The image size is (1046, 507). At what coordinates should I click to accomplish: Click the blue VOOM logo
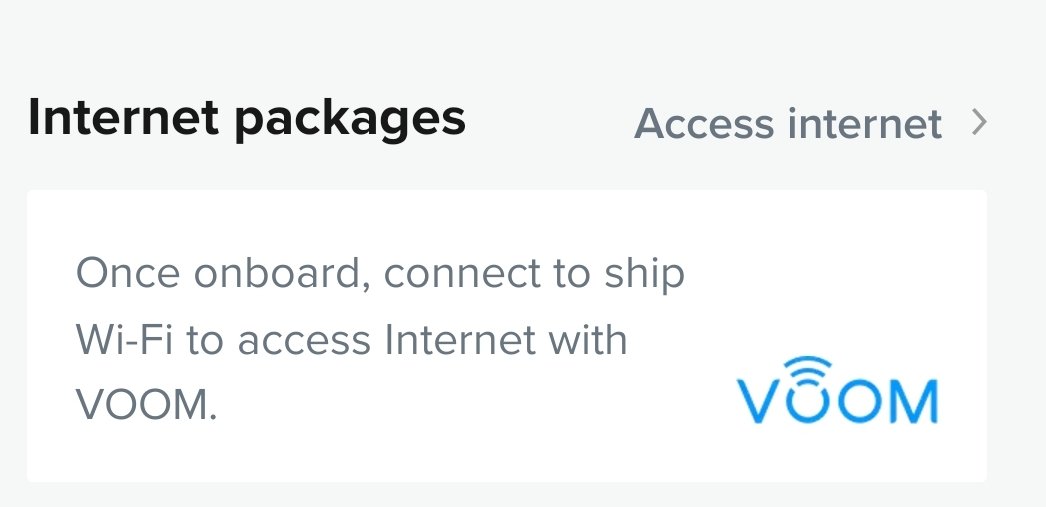point(837,390)
